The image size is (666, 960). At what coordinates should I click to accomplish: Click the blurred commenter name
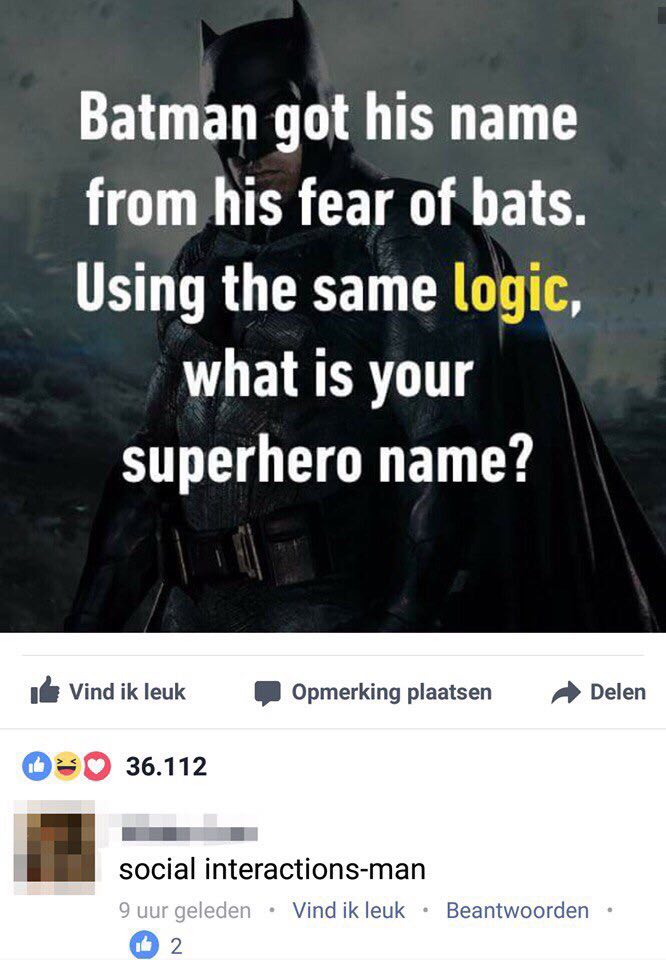tap(189, 830)
